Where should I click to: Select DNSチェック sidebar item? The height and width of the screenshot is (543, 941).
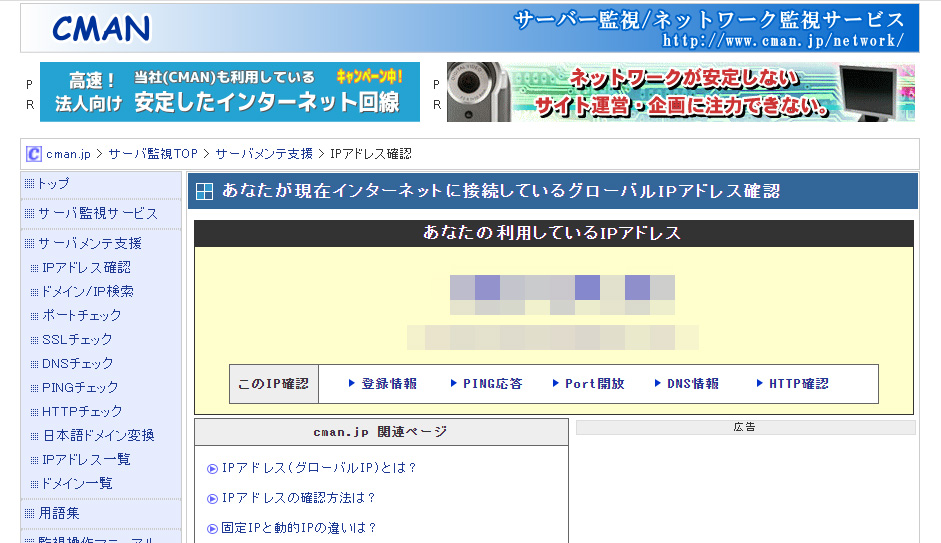(x=77, y=364)
